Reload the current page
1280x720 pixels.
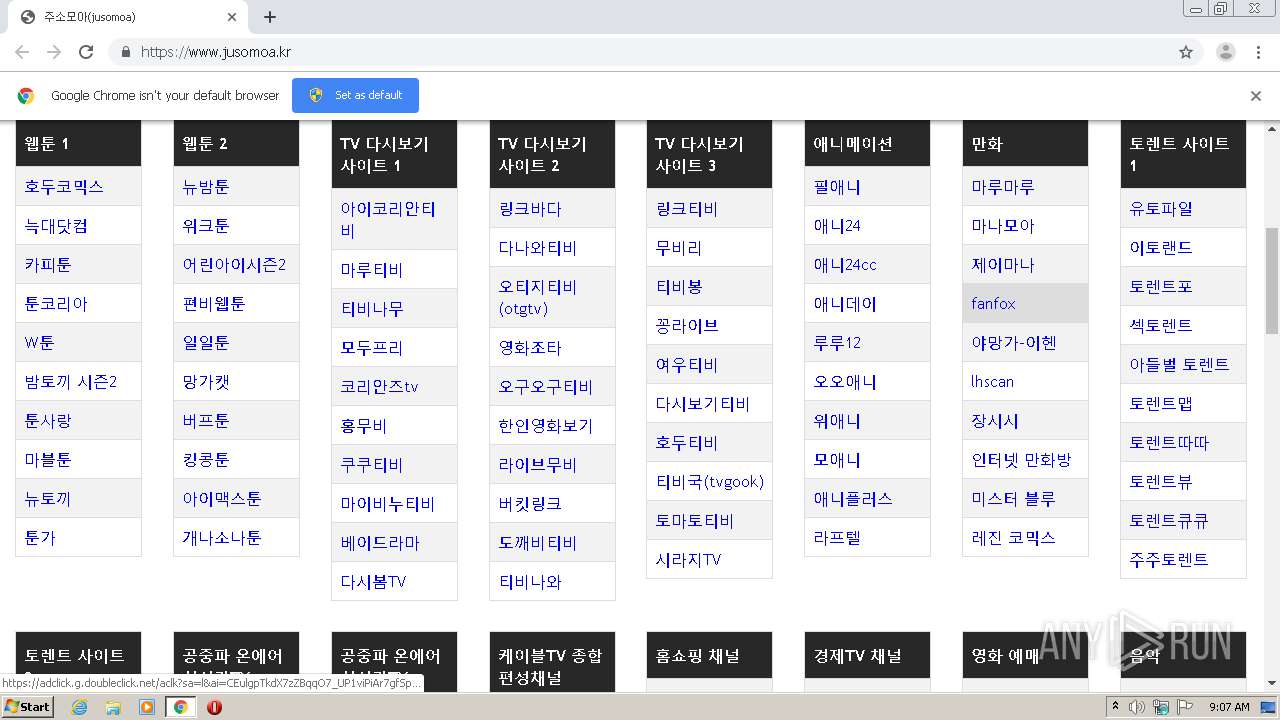(x=86, y=52)
